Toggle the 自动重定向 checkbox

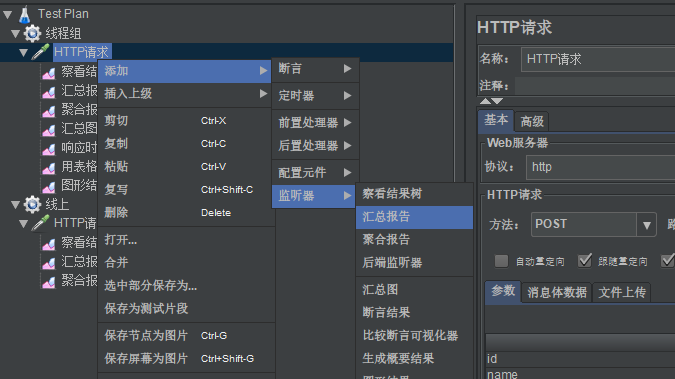pyautogui.click(x=501, y=261)
